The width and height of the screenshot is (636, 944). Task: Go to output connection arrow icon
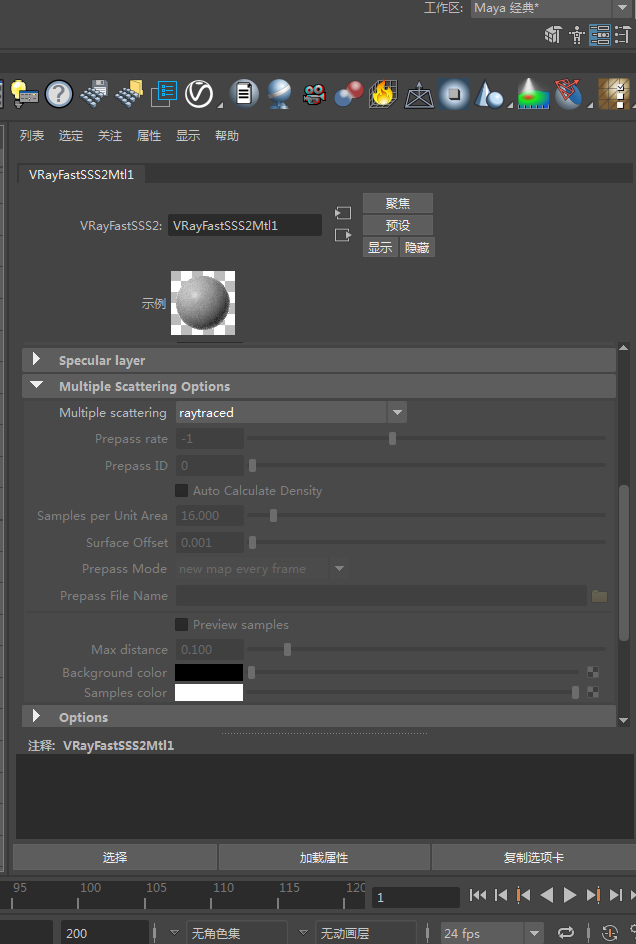(343, 235)
